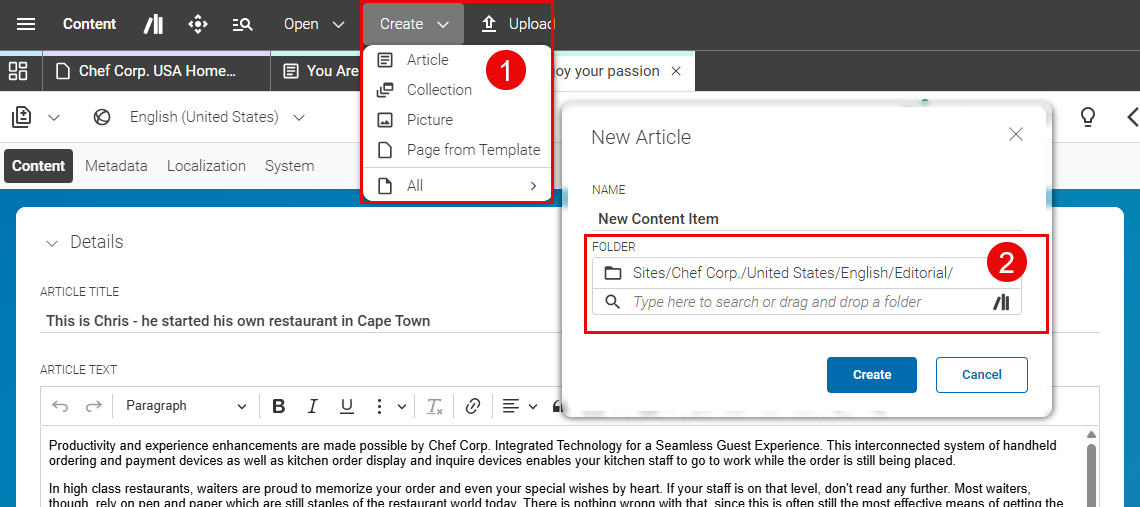Click the Create button in dialog
The height and width of the screenshot is (507, 1140).
pos(872,375)
